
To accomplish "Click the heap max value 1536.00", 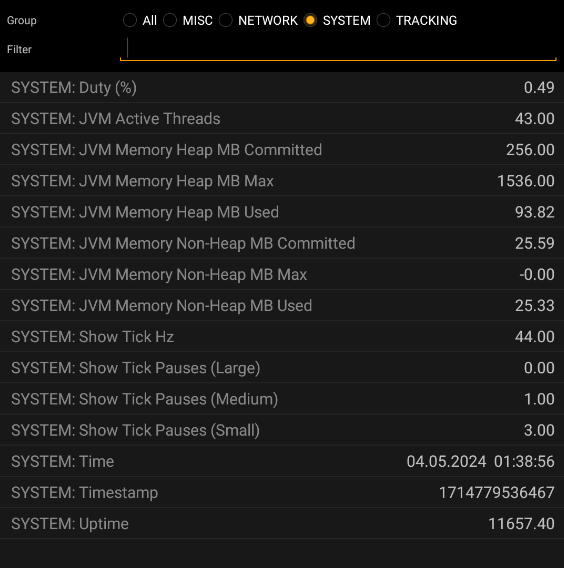I will click(x=526, y=181).
